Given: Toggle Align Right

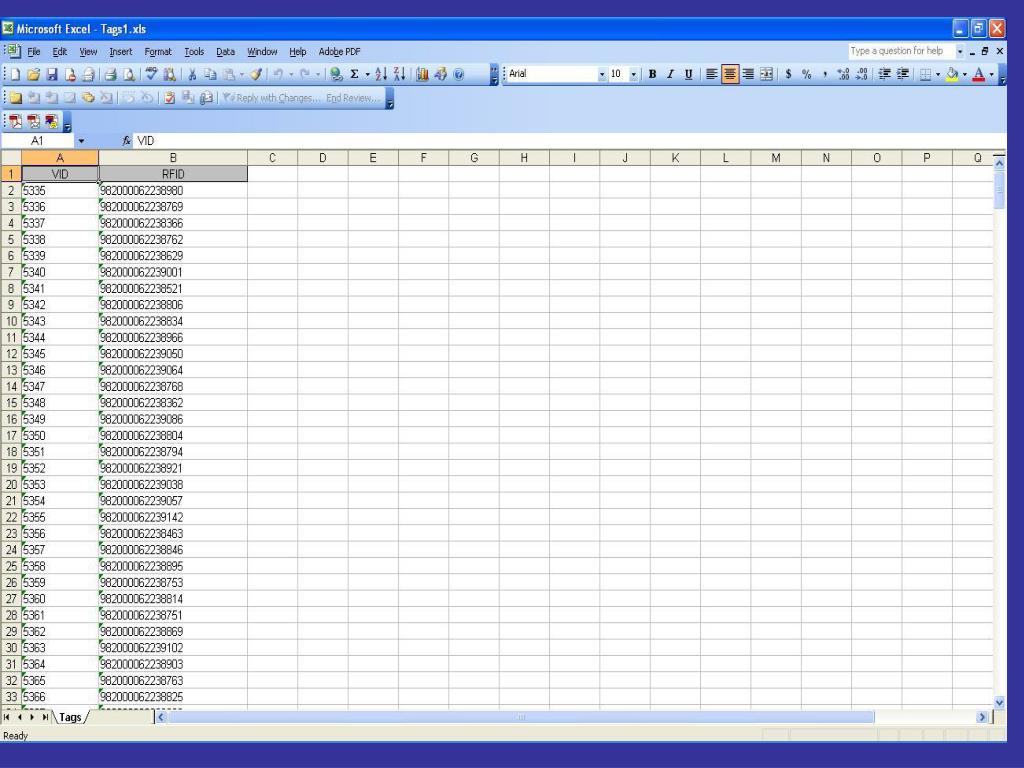Looking at the screenshot, I should tap(748, 74).
